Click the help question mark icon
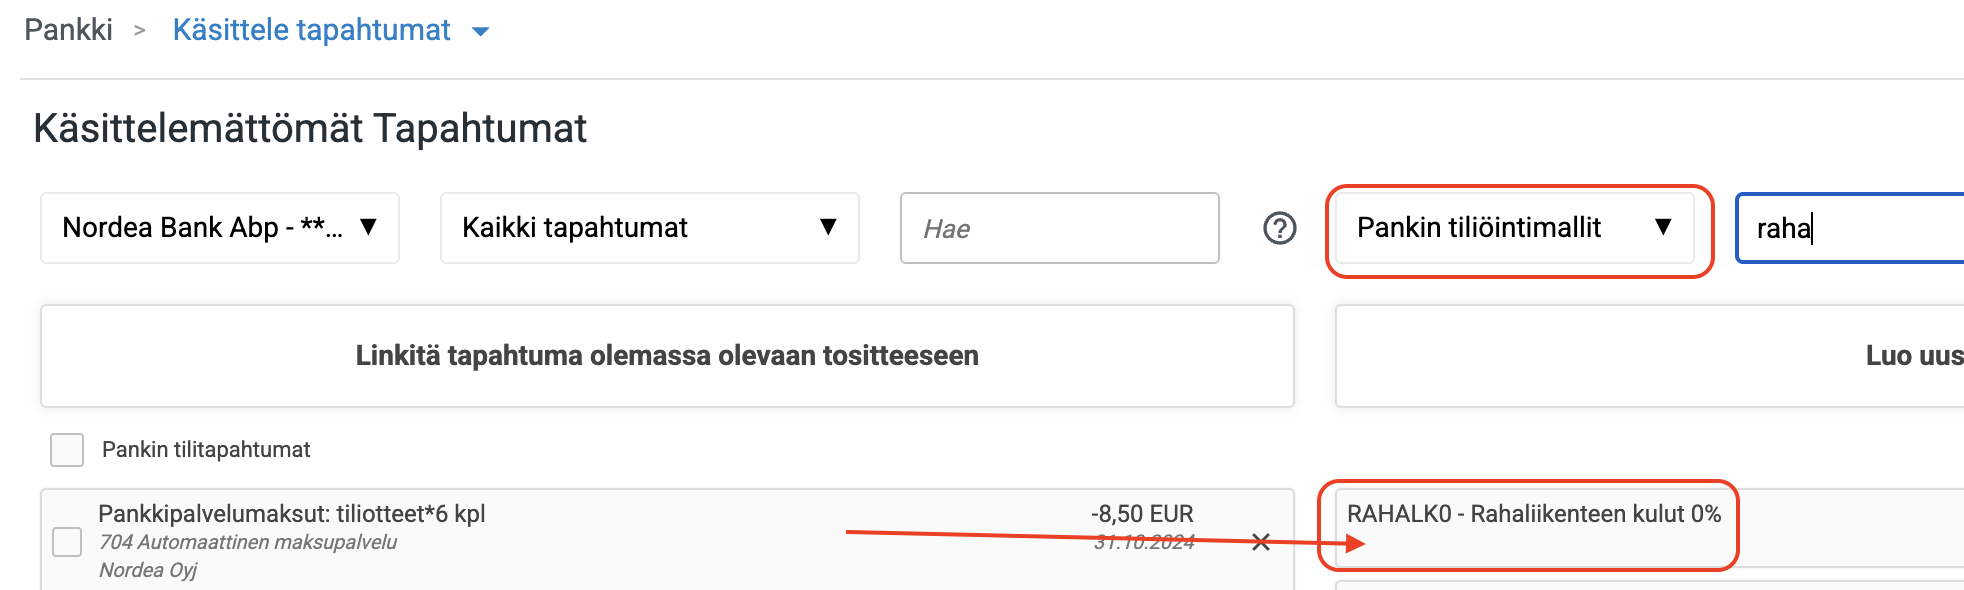 point(1279,229)
